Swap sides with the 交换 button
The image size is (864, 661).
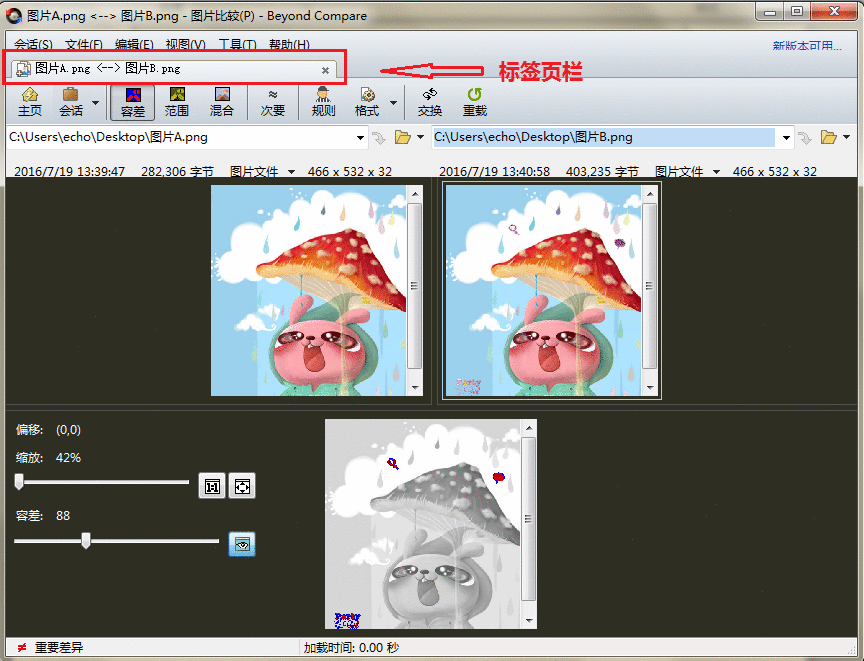[x=430, y=102]
